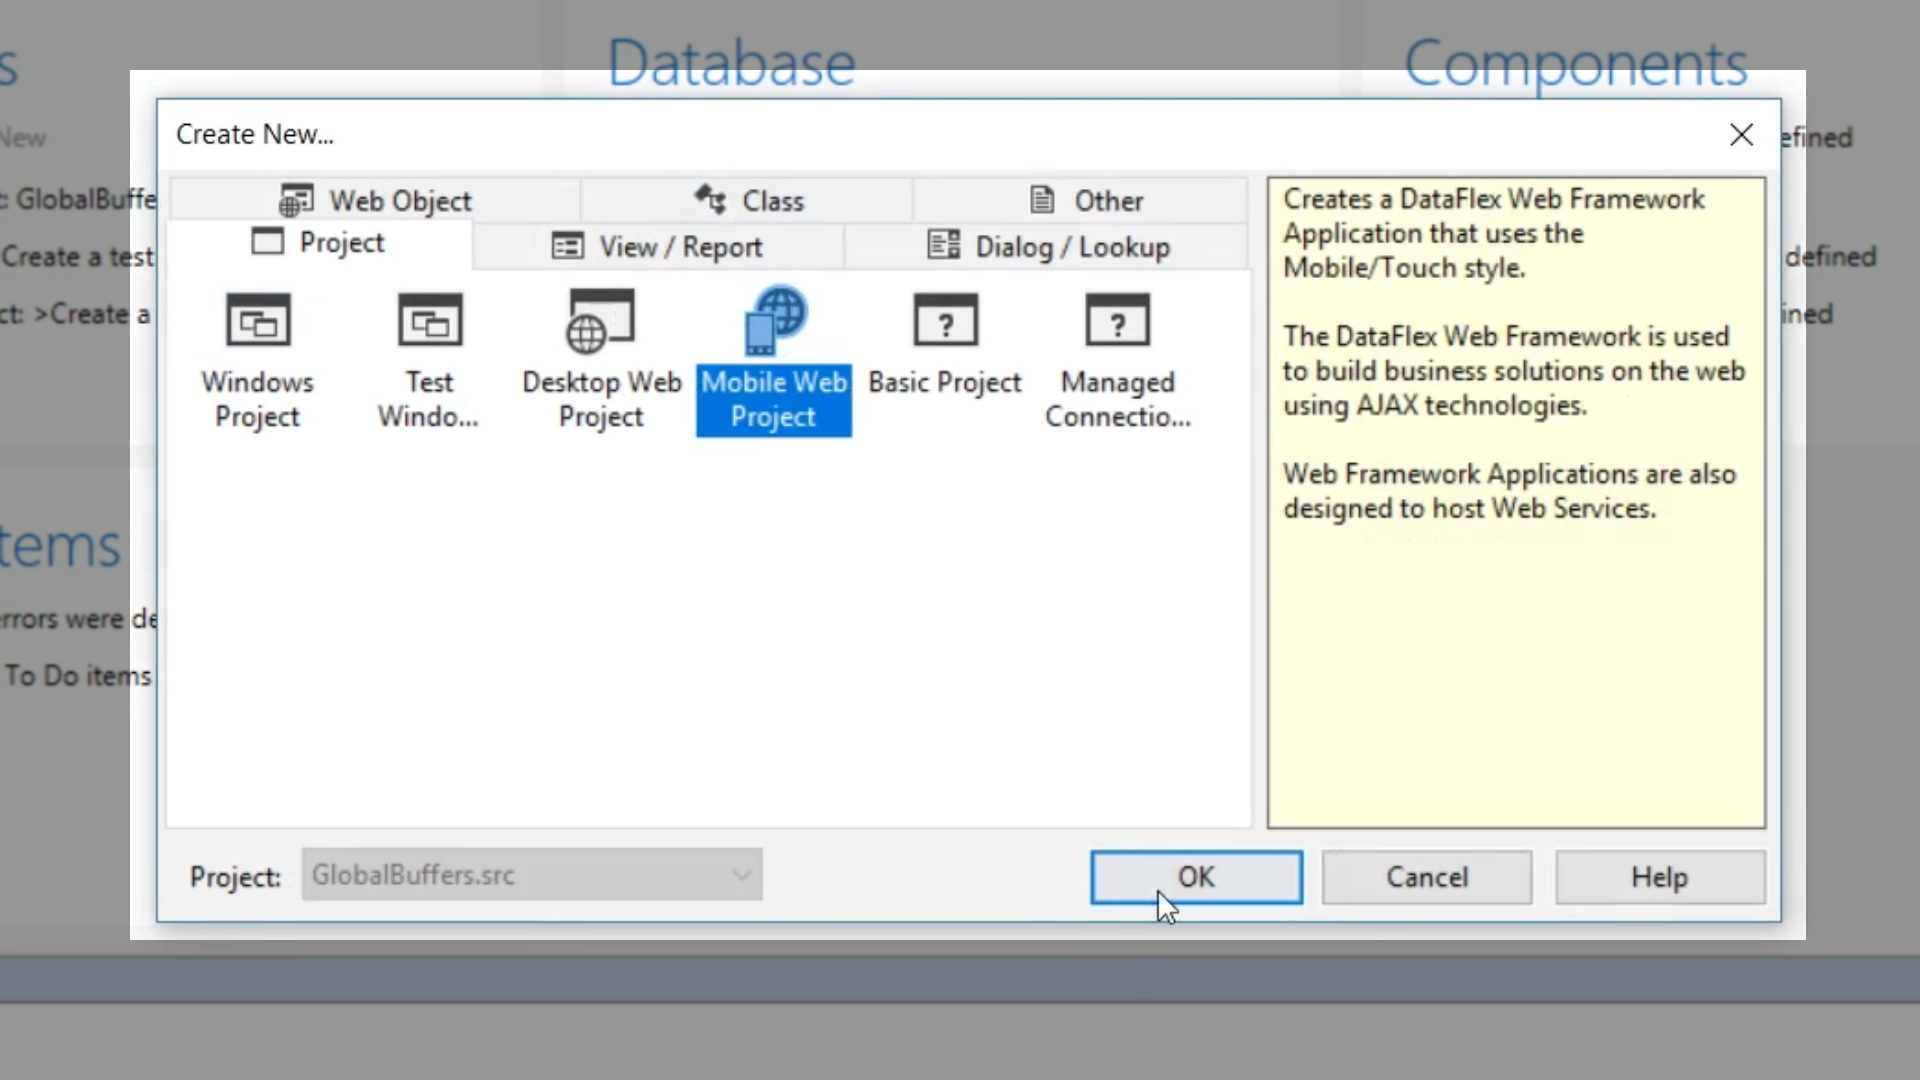Open the Class tab
The width and height of the screenshot is (1920, 1080).
point(749,200)
